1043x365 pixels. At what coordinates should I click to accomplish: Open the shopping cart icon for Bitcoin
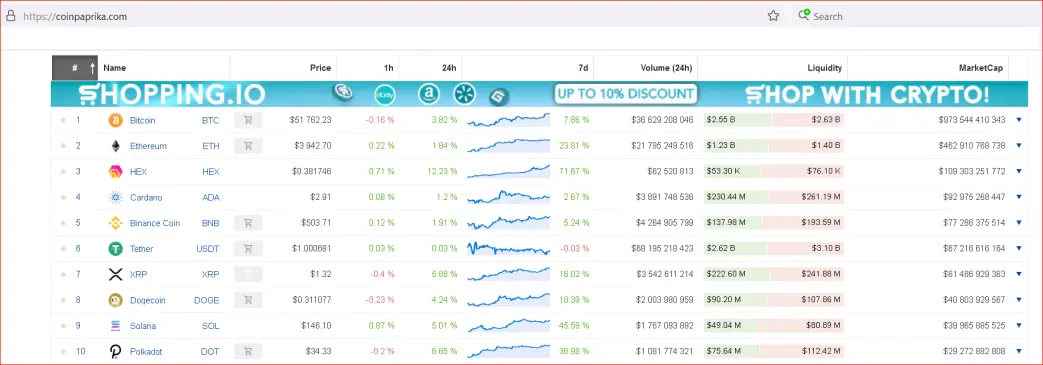click(248, 120)
